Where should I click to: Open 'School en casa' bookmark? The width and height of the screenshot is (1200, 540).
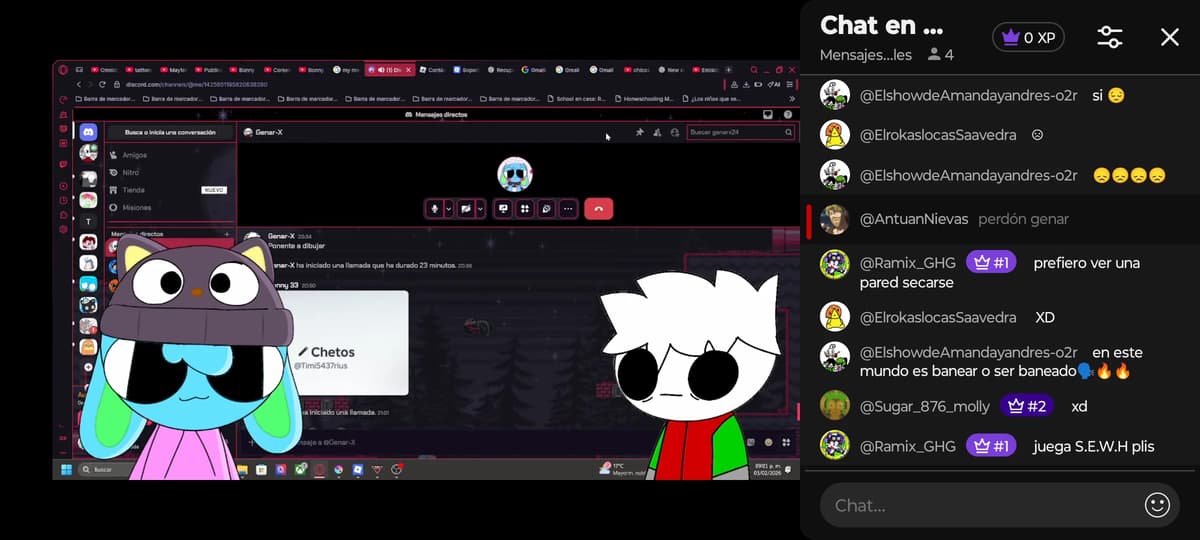coord(576,99)
